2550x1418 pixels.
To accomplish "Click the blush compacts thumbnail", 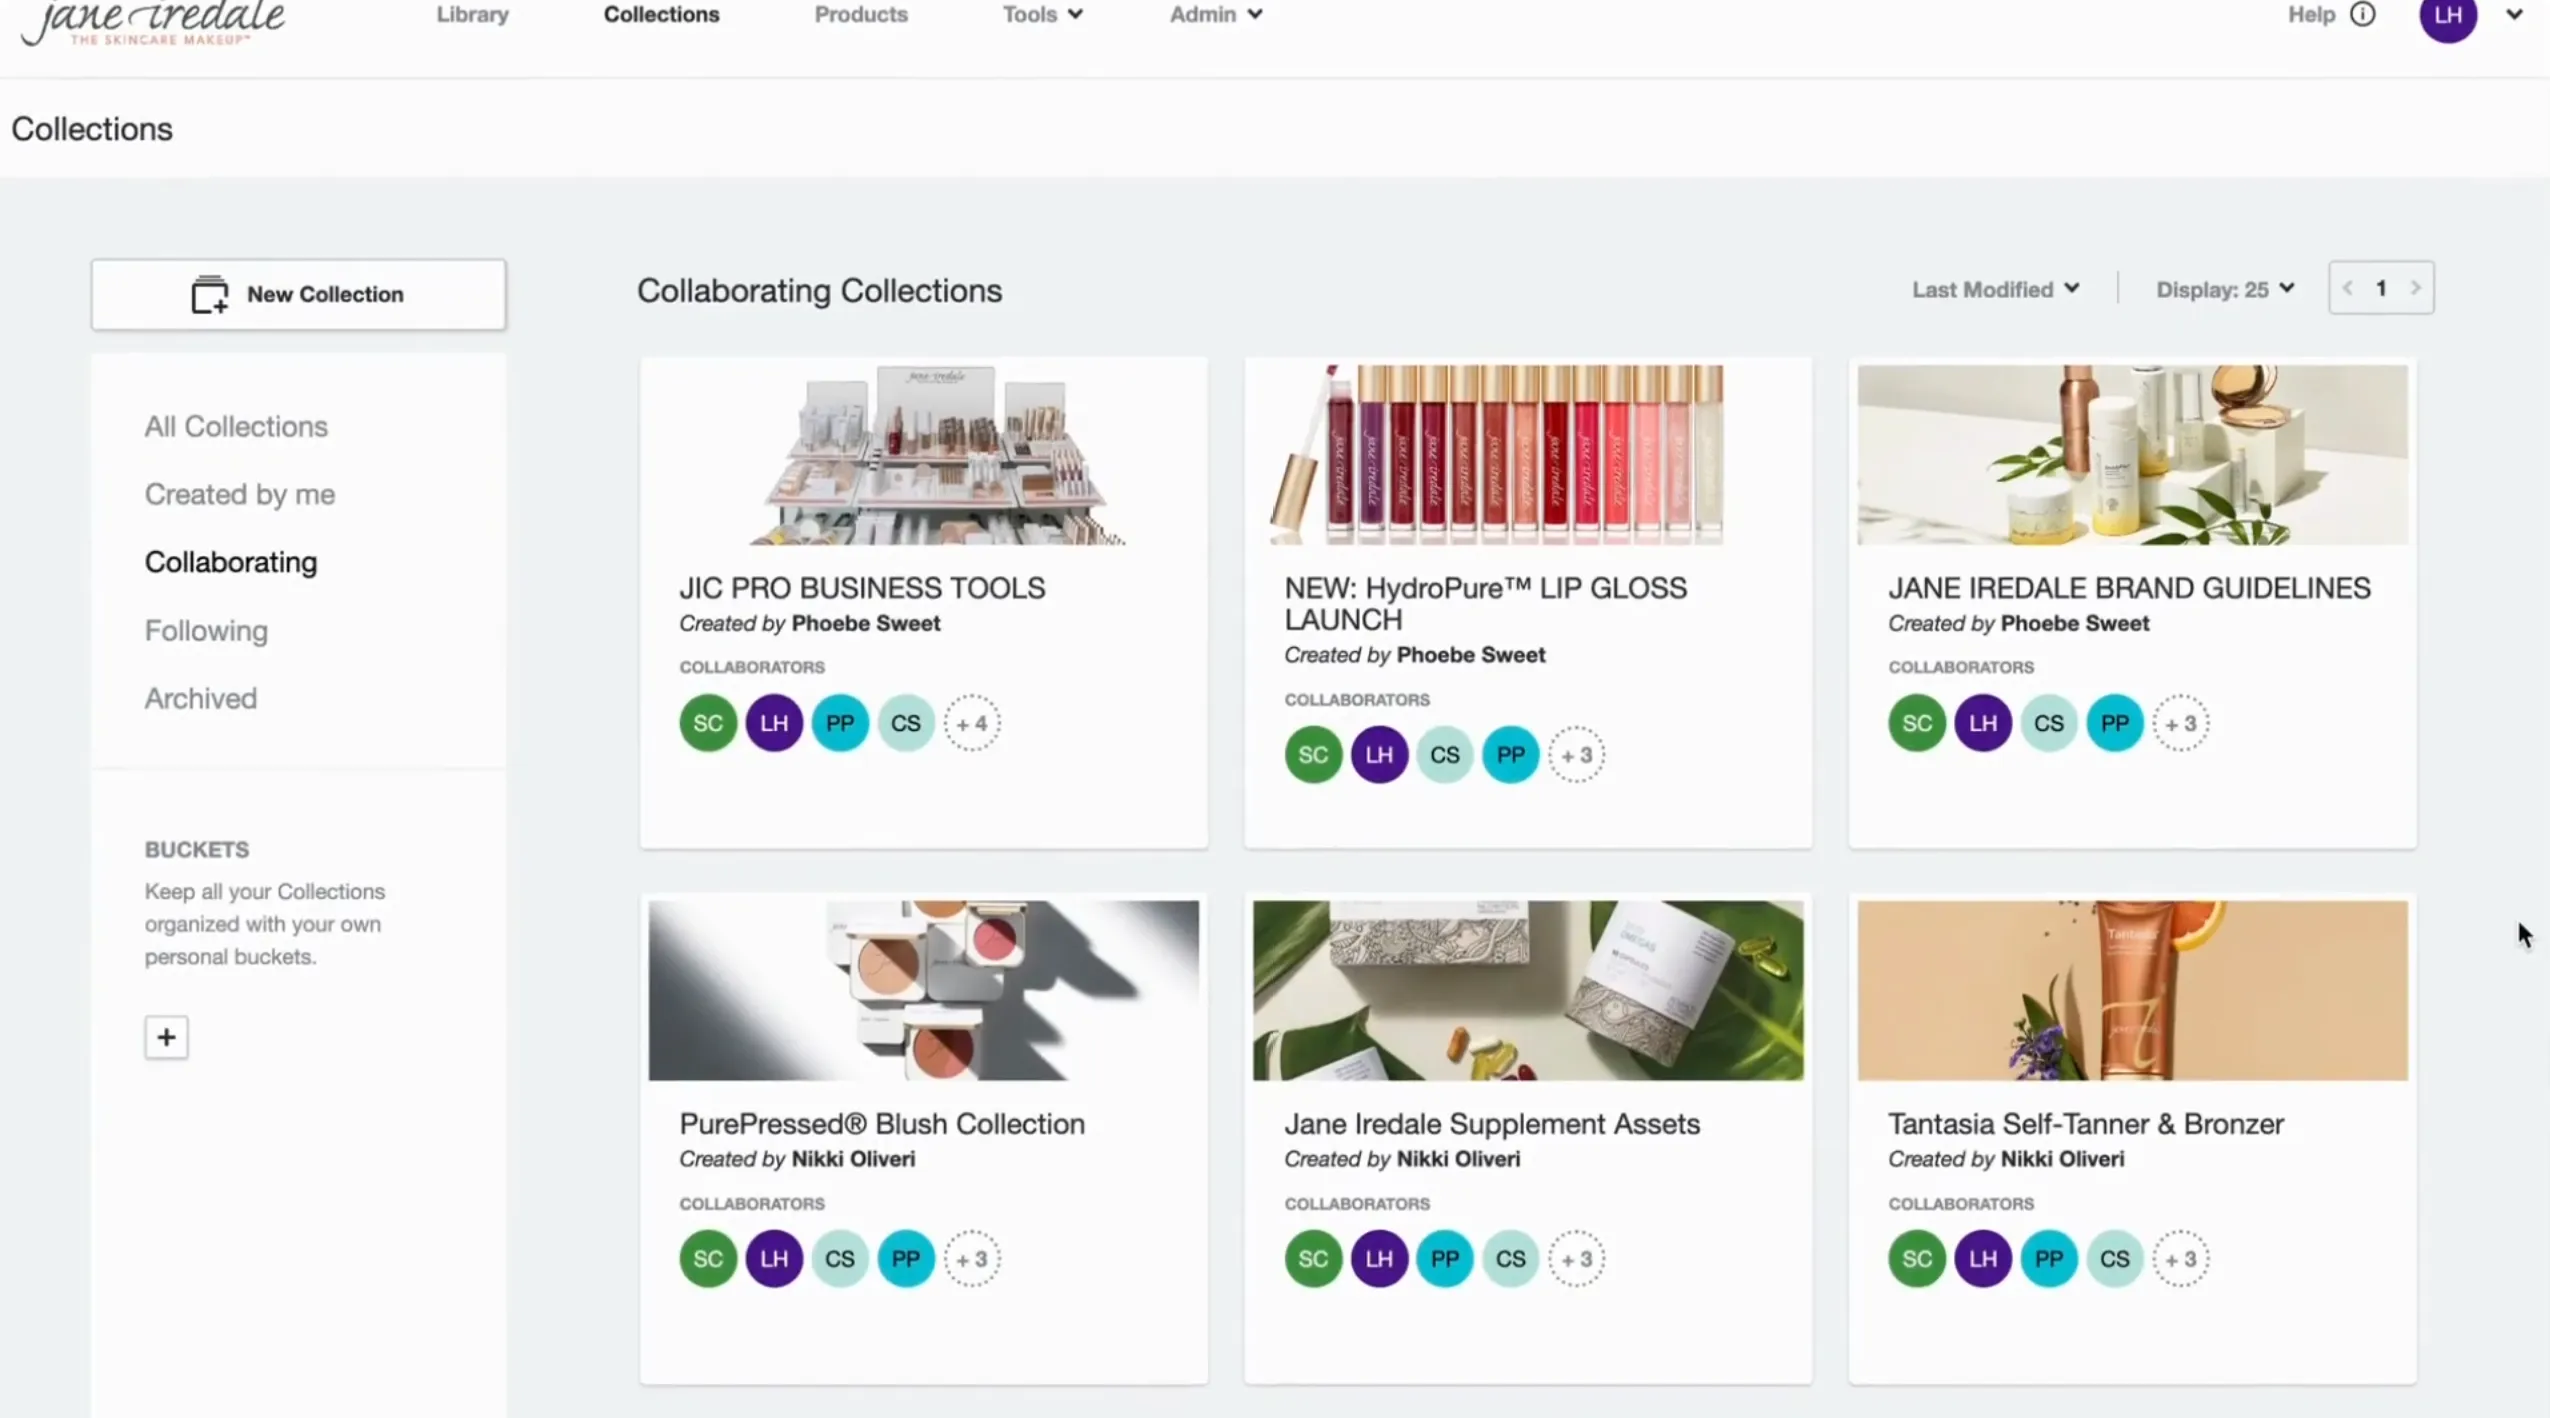I will [x=924, y=991].
